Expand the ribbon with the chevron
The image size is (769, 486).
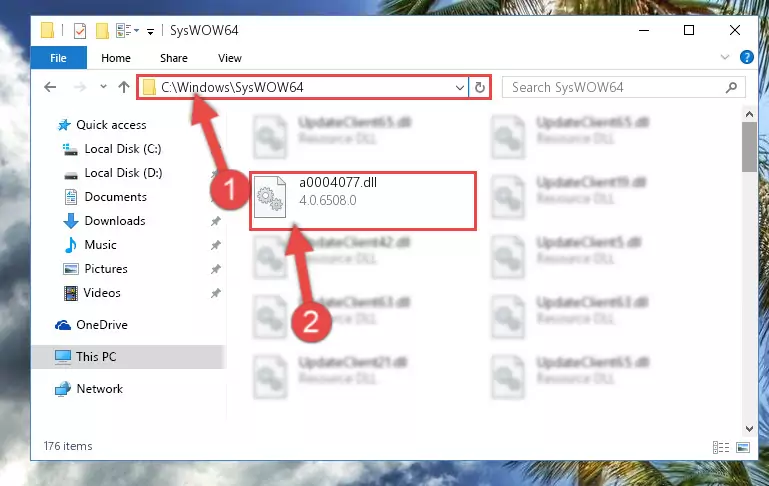[x=725, y=57]
